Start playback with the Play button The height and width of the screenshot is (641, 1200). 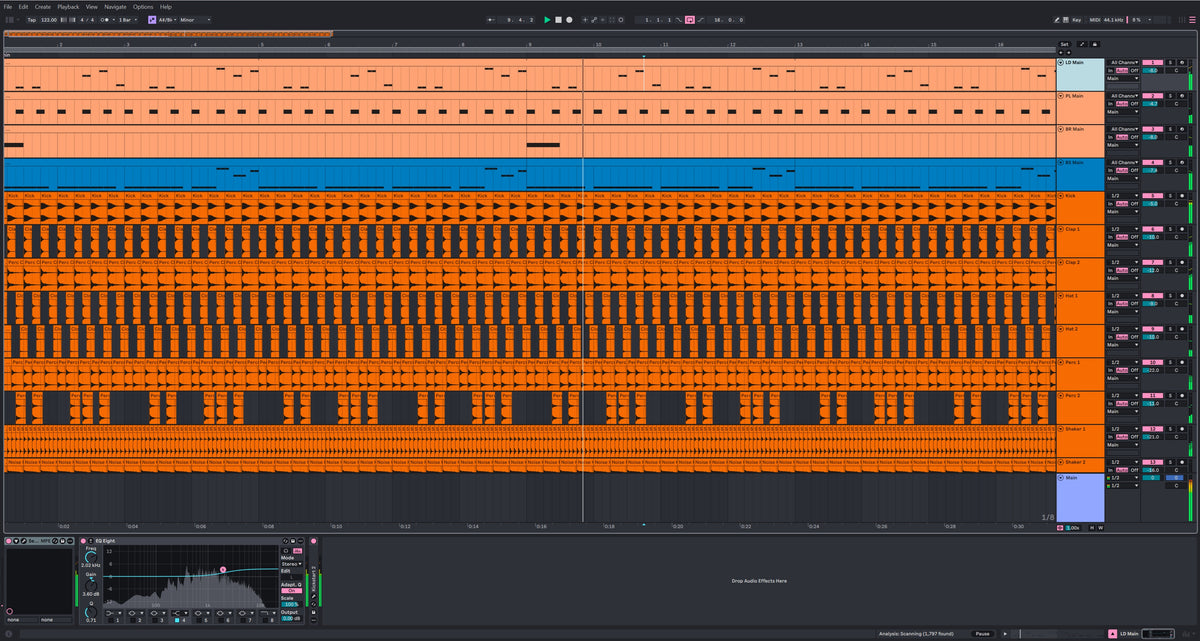[547, 19]
